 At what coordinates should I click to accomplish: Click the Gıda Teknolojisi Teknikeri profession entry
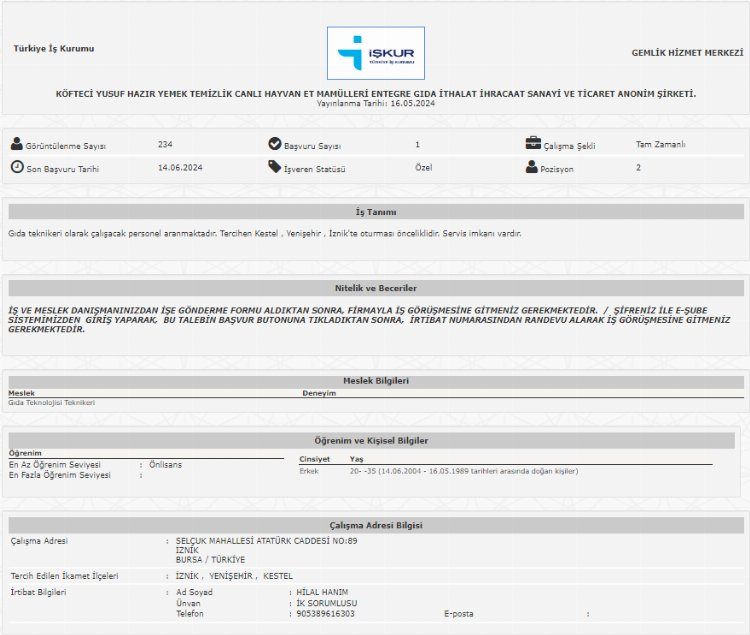(52, 402)
